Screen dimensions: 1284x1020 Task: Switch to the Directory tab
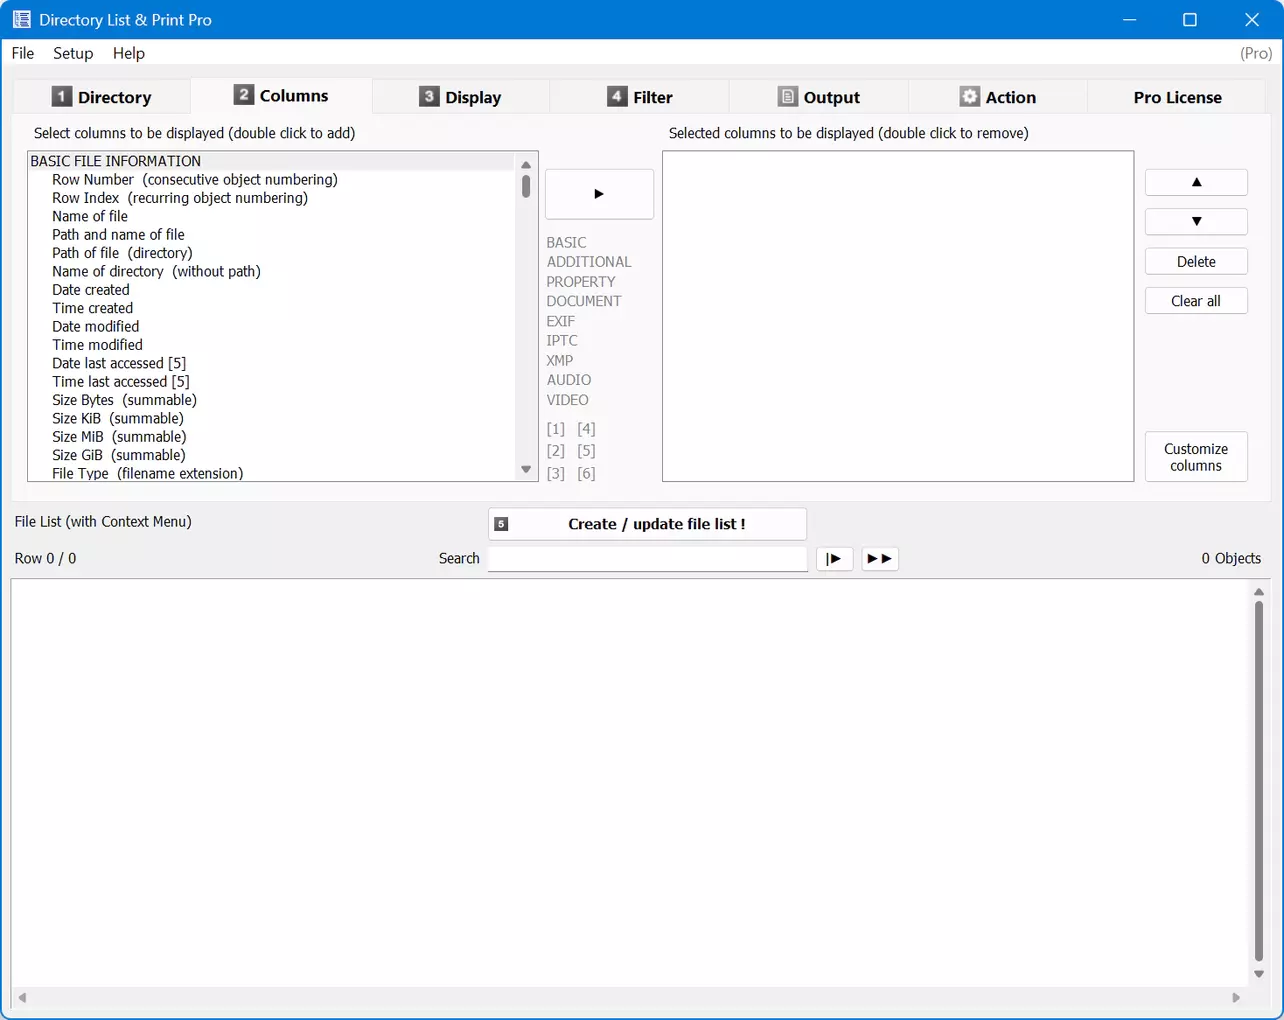tap(101, 97)
